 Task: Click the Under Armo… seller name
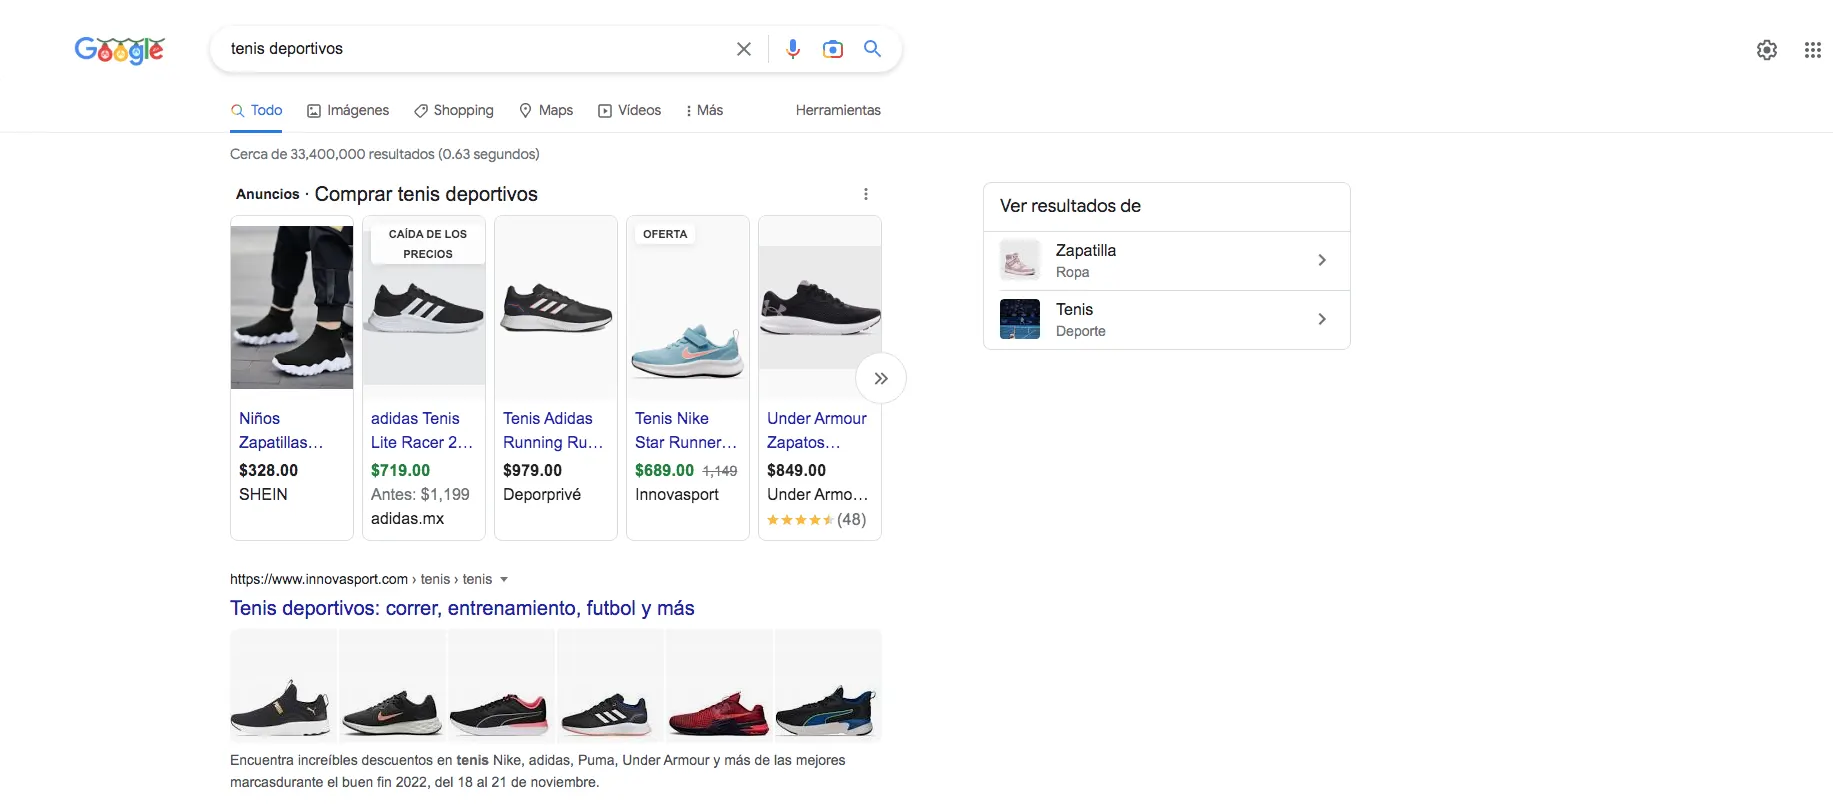[817, 494]
